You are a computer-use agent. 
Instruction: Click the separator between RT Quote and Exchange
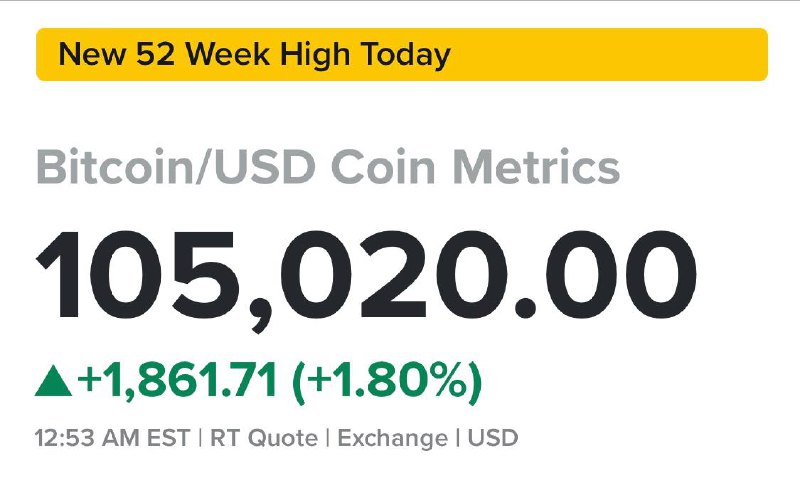(x=328, y=438)
